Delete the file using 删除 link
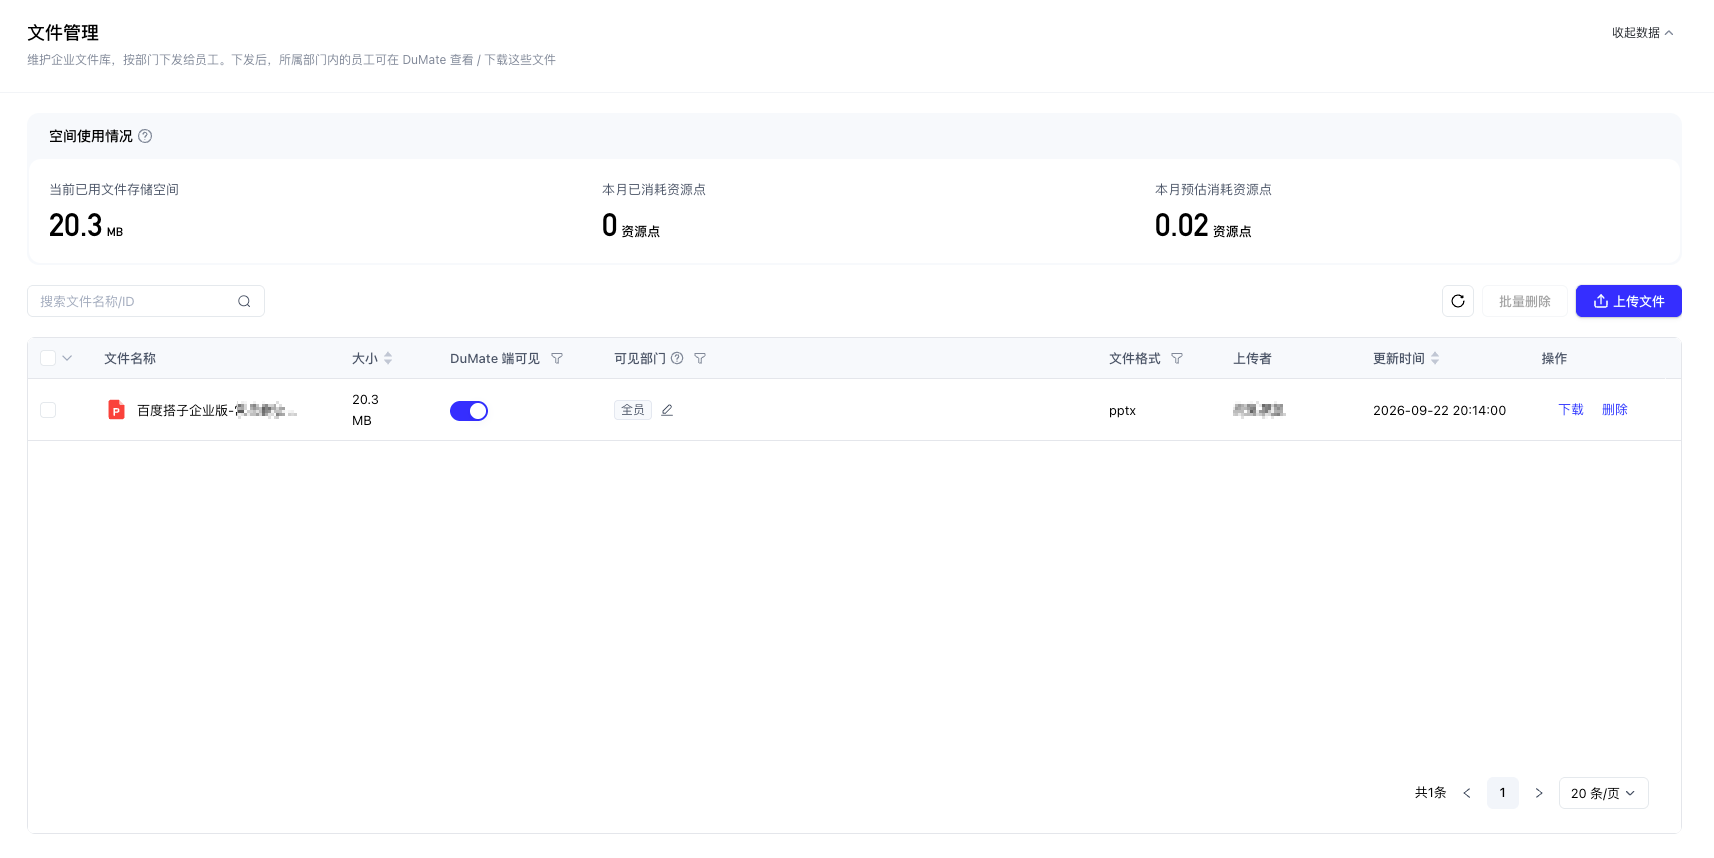Image resolution: width=1714 pixels, height=858 pixels. [x=1615, y=410]
